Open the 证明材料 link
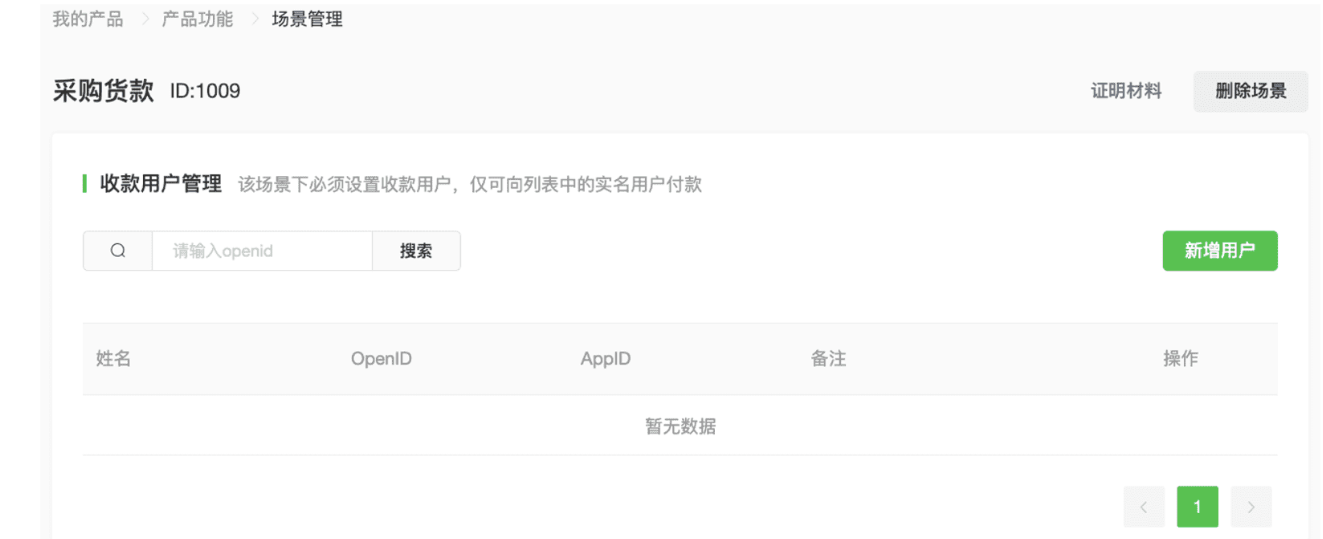Screen dimensions: 1323x539 (1126, 91)
